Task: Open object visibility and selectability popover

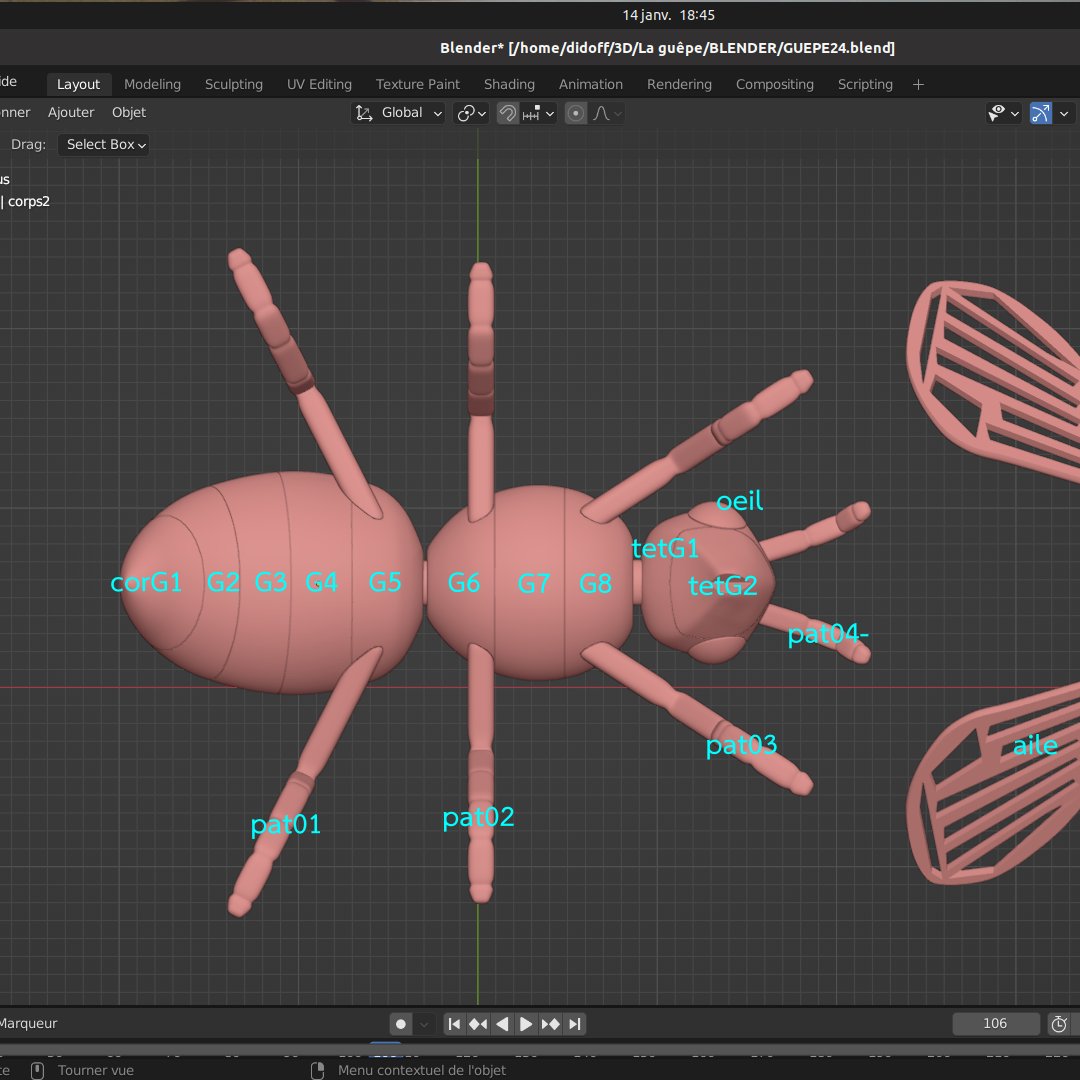Action: click(x=1003, y=113)
